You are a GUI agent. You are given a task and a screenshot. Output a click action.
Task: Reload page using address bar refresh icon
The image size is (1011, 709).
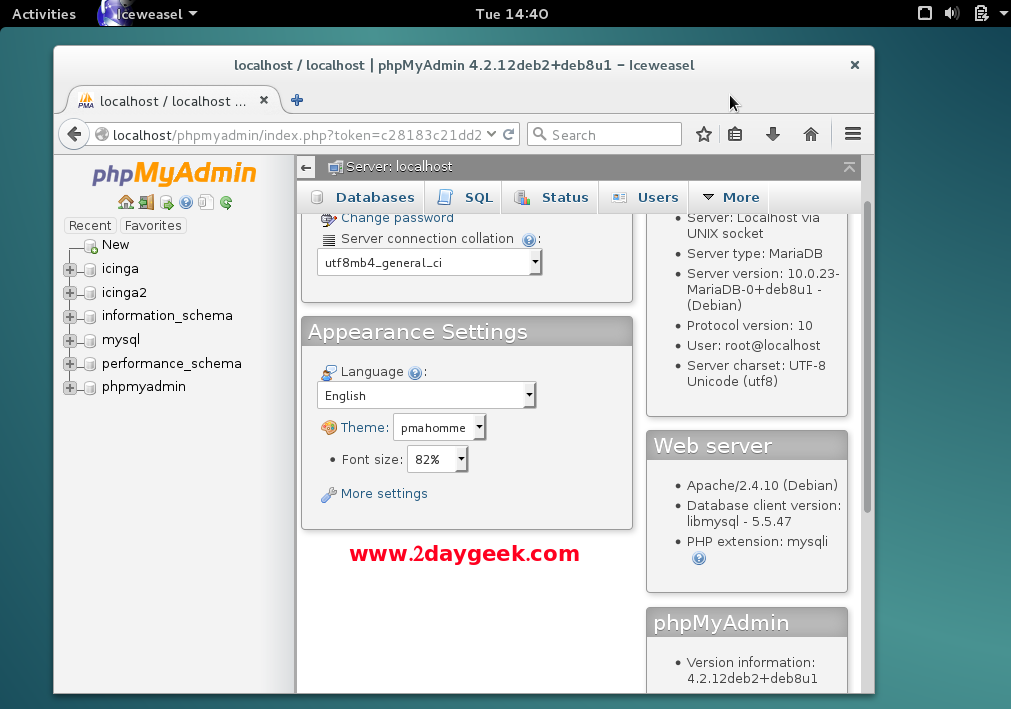509,134
